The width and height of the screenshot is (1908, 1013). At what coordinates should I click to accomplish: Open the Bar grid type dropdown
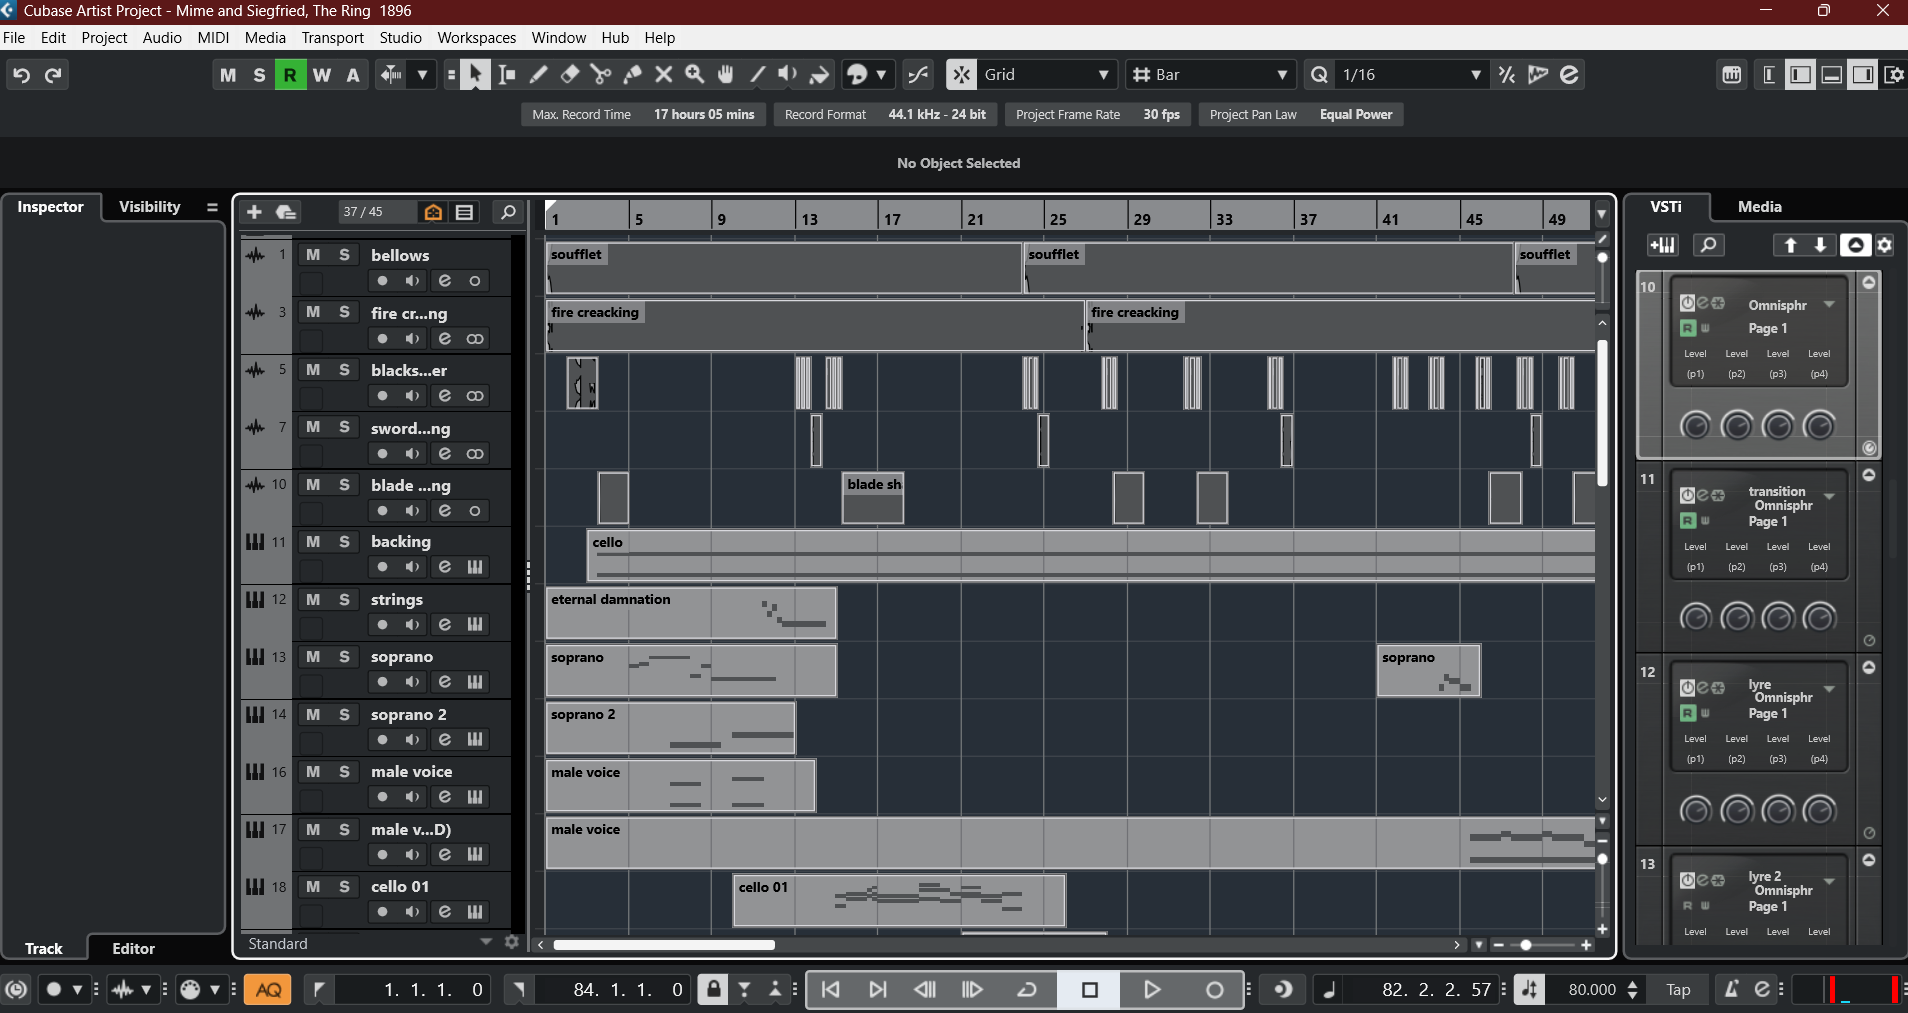pos(1209,75)
